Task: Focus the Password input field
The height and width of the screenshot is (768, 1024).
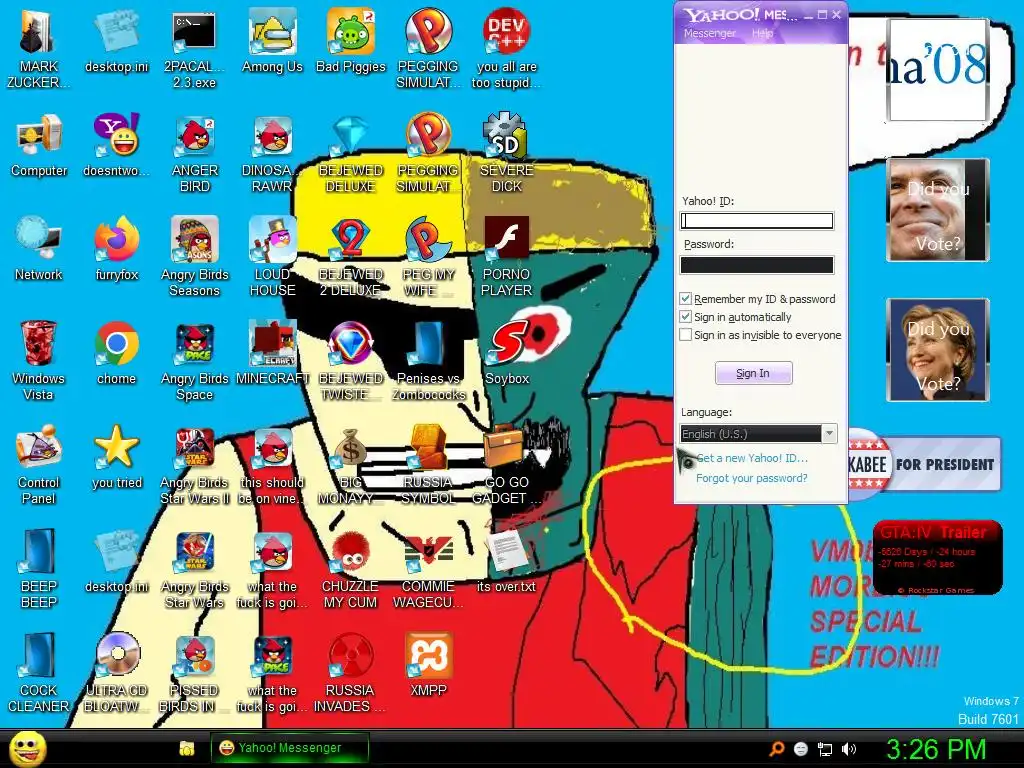Action: tap(757, 264)
